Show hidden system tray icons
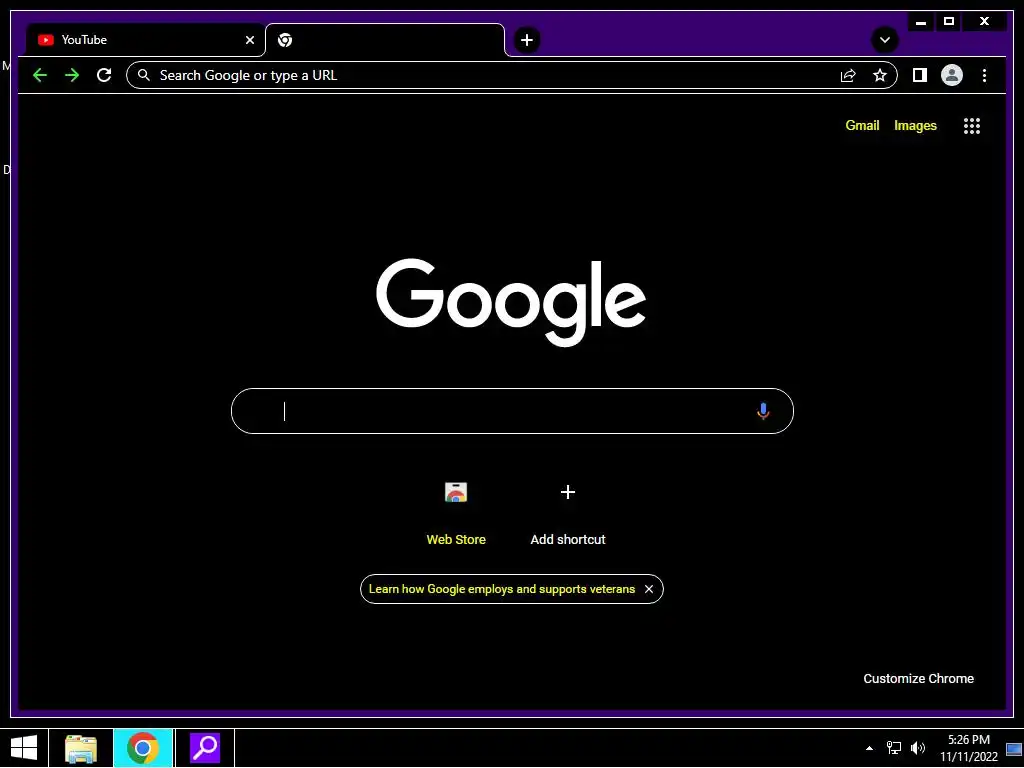 coord(869,748)
